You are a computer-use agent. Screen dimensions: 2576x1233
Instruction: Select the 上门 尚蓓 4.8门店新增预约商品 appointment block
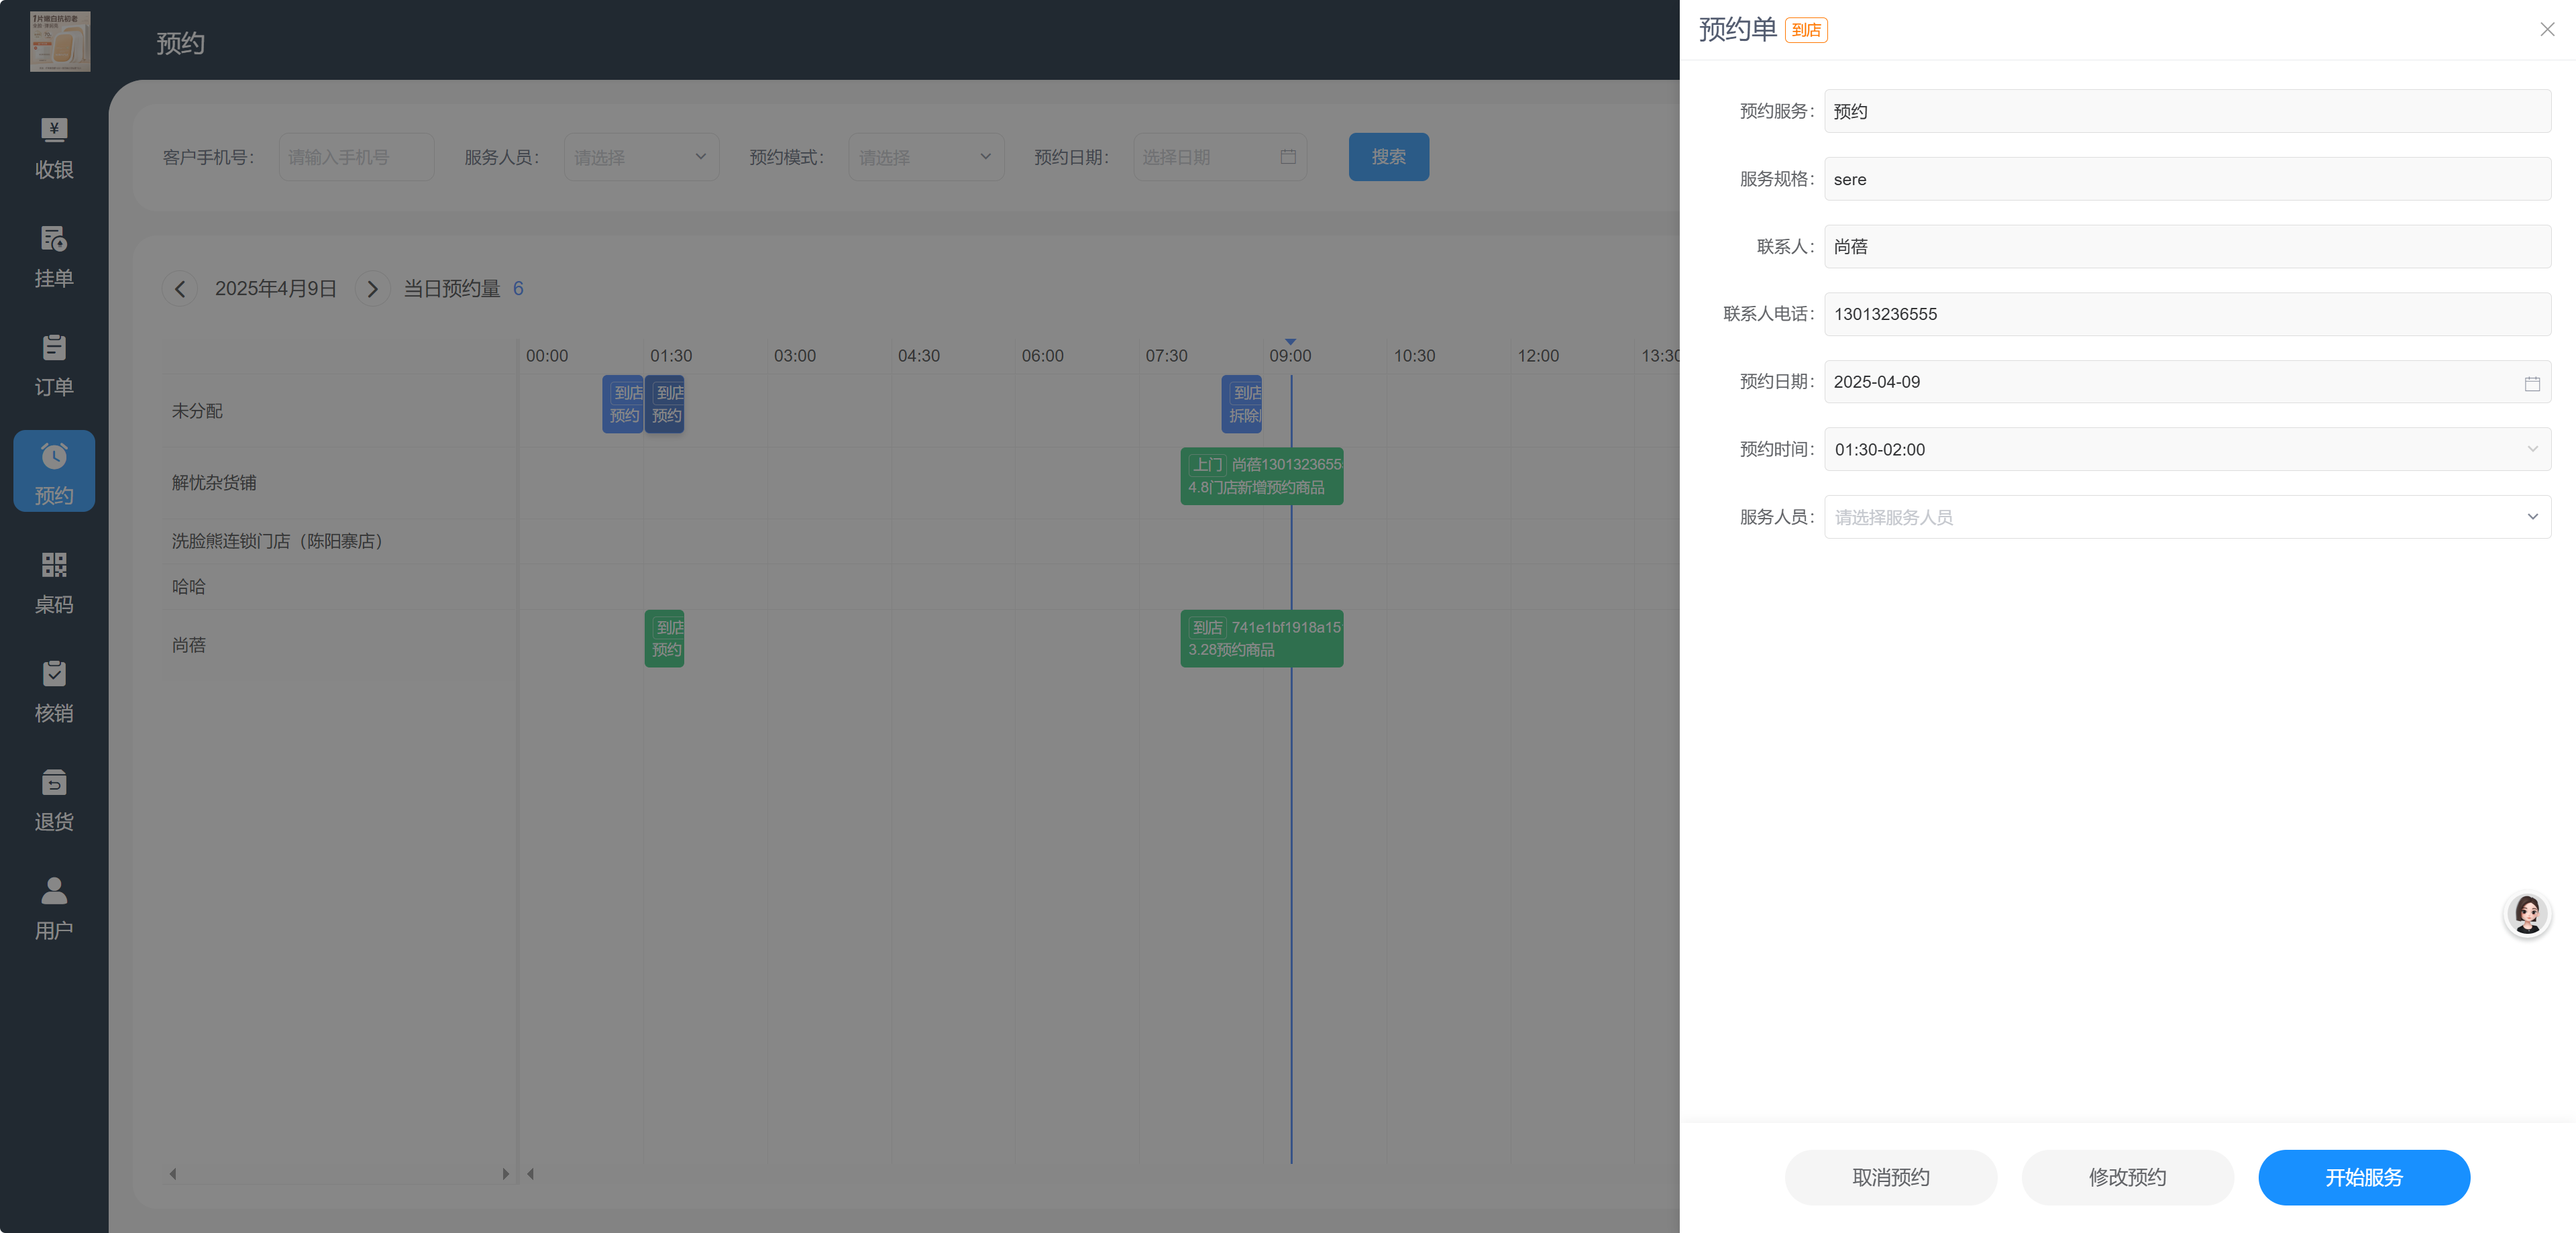point(1261,476)
